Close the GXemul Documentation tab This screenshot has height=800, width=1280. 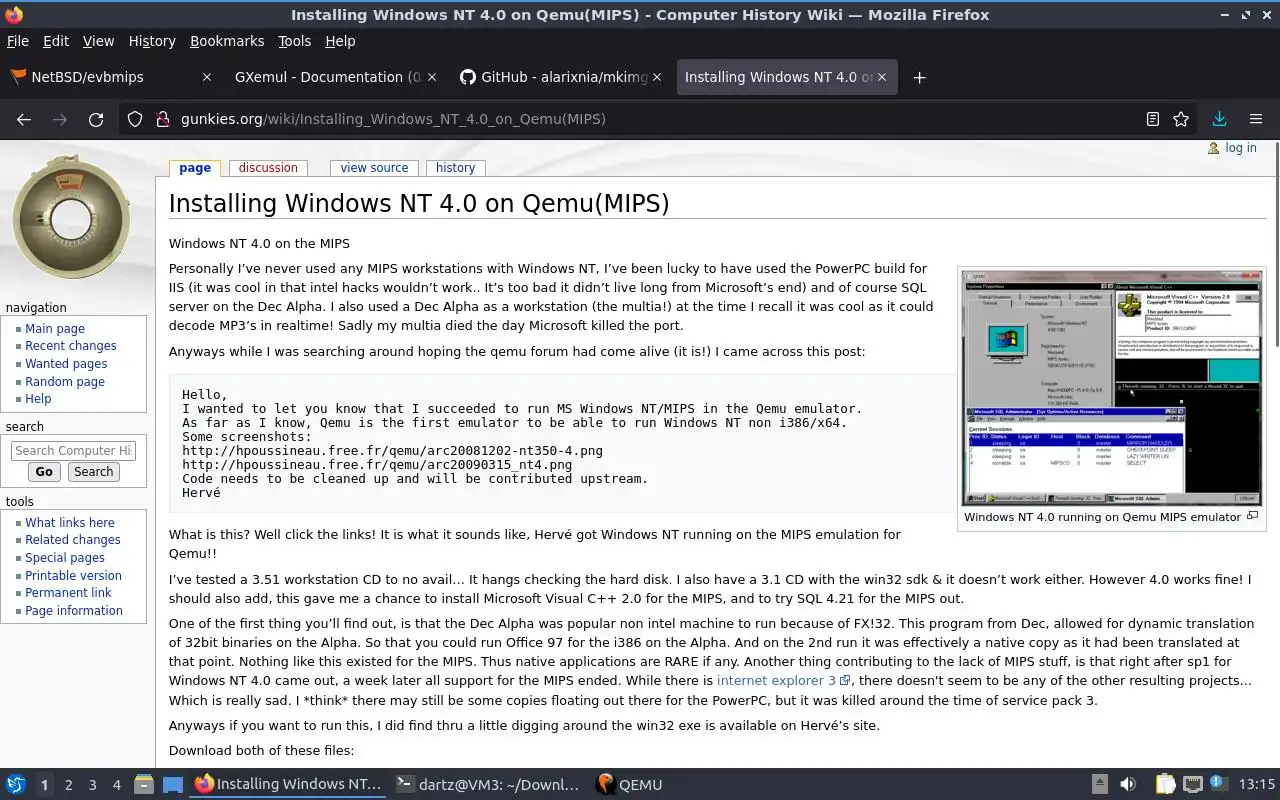tap(432, 77)
